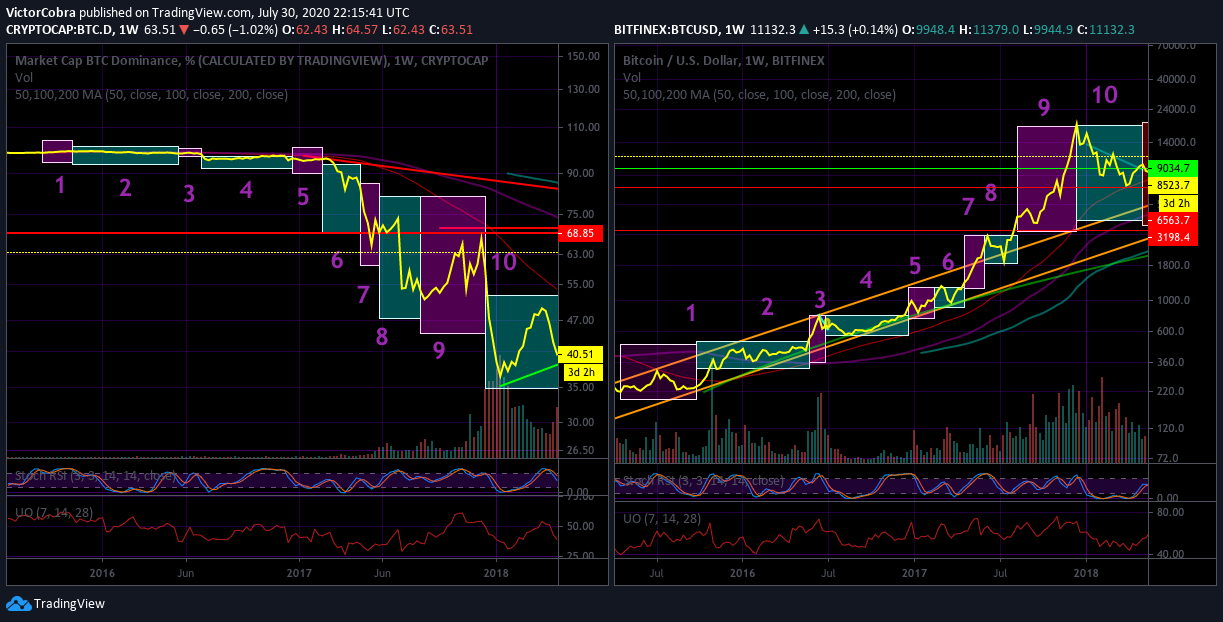This screenshot has height=622, width=1223.
Task: Click the Bitcoin / U.S. Dollar chart title
Action: point(724,60)
